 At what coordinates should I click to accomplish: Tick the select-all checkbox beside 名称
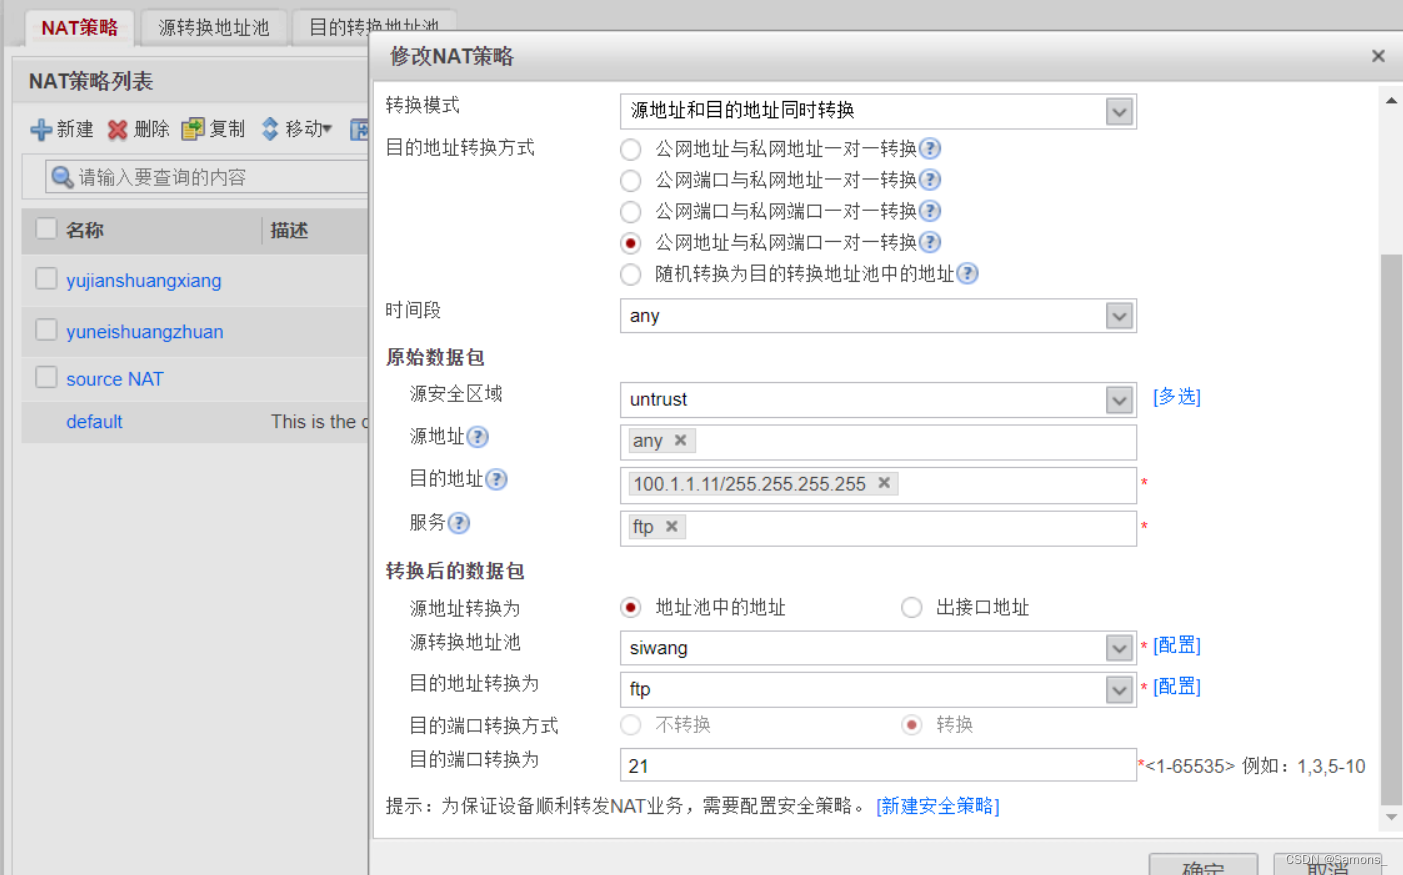tap(46, 228)
